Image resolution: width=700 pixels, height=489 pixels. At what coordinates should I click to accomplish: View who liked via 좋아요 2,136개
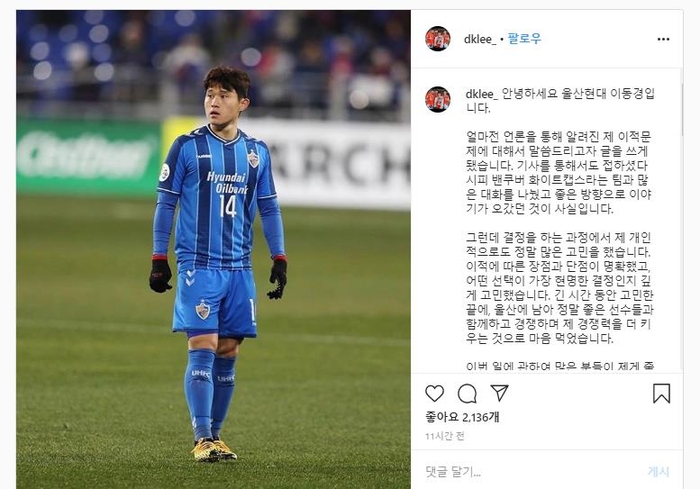[x=462, y=417]
